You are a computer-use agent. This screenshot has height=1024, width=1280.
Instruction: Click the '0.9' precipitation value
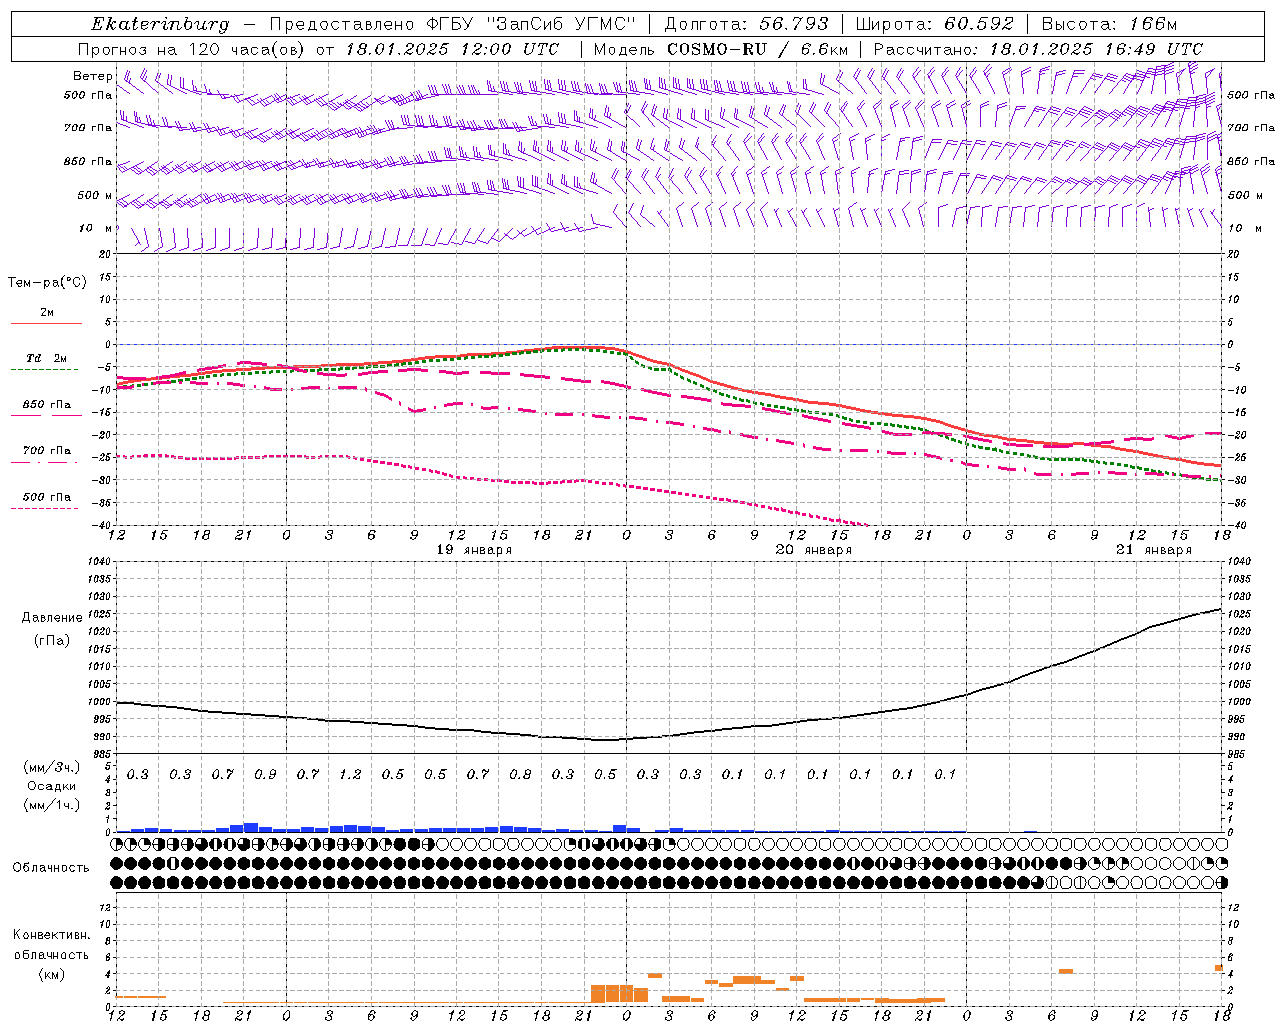click(x=265, y=774)
